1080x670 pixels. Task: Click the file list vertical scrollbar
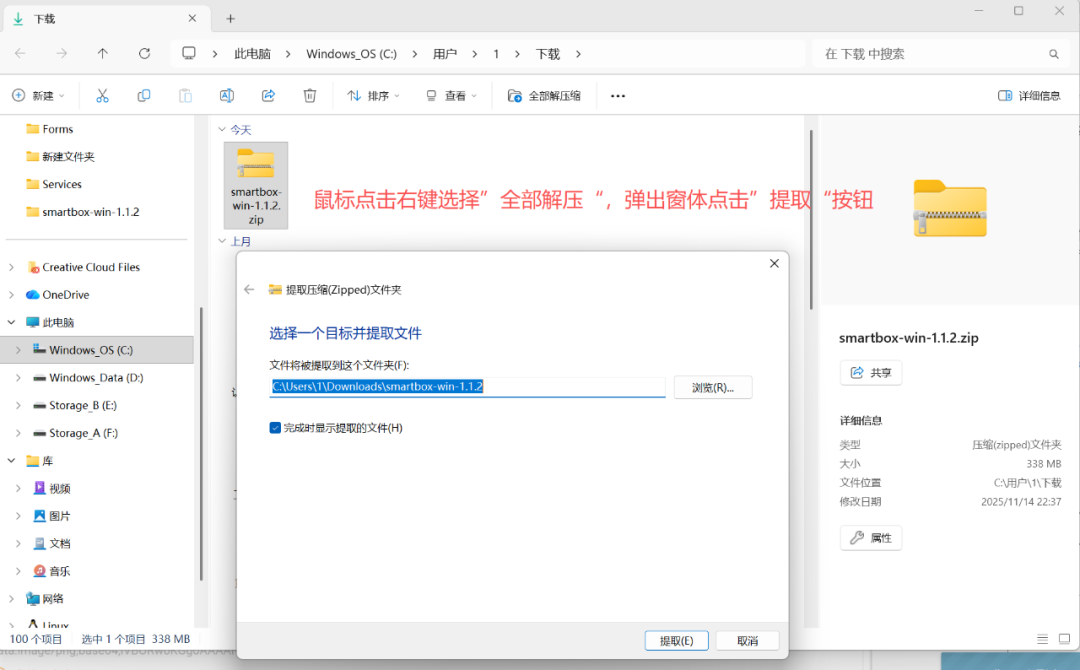tap(811, 220)
